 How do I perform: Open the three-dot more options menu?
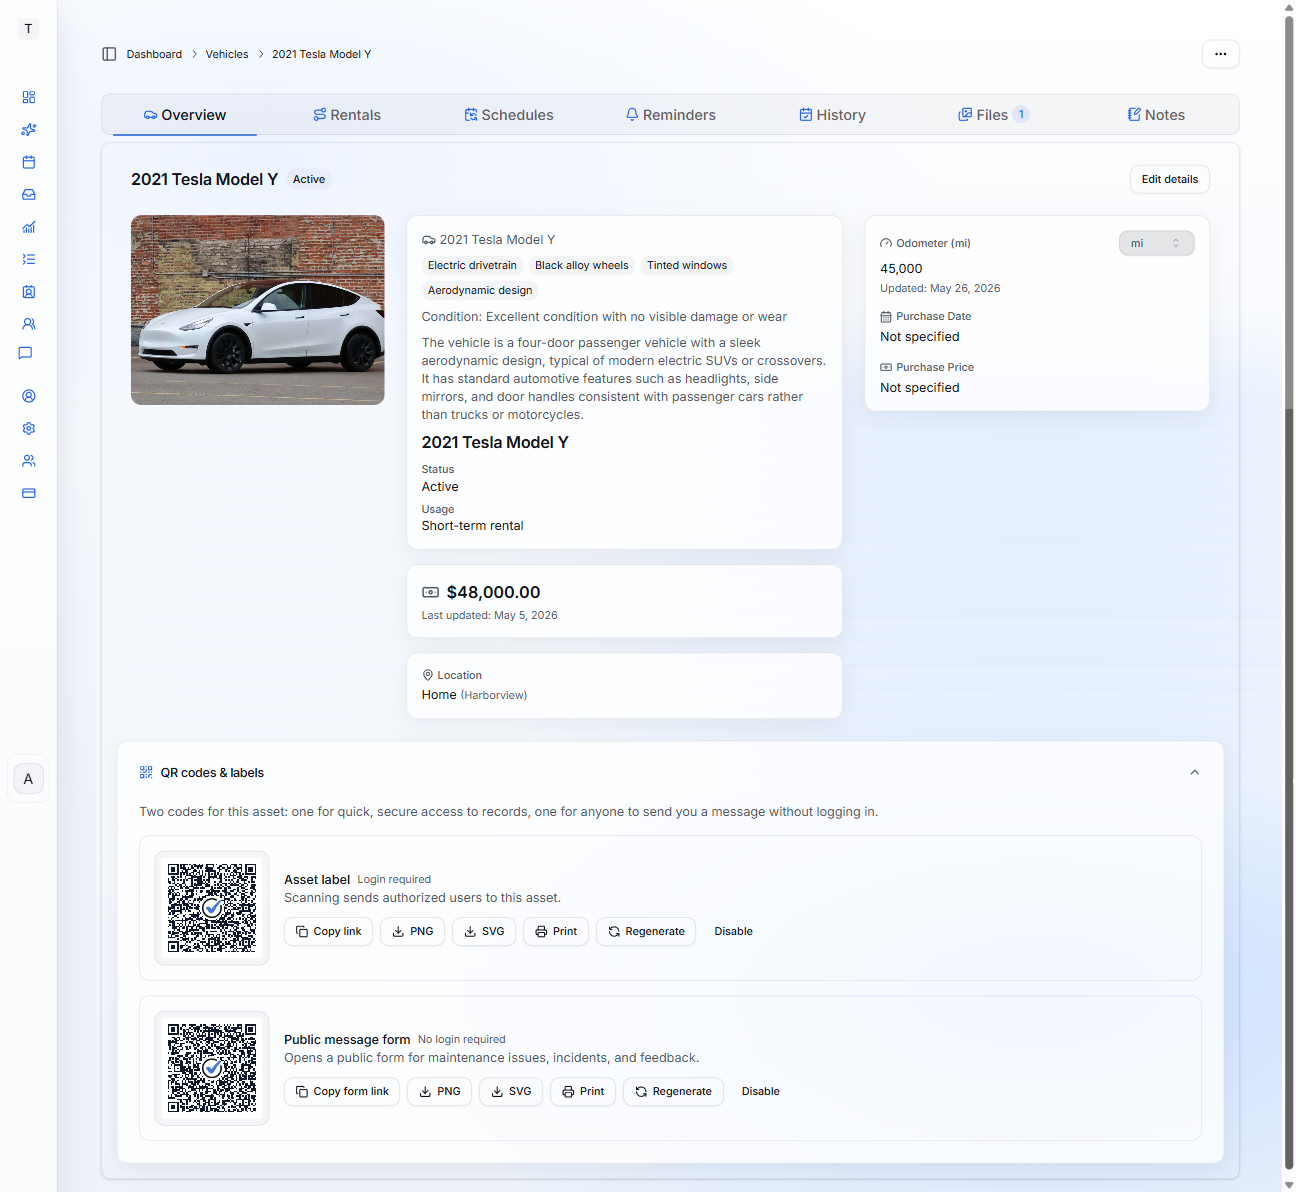pos(1221,54)
